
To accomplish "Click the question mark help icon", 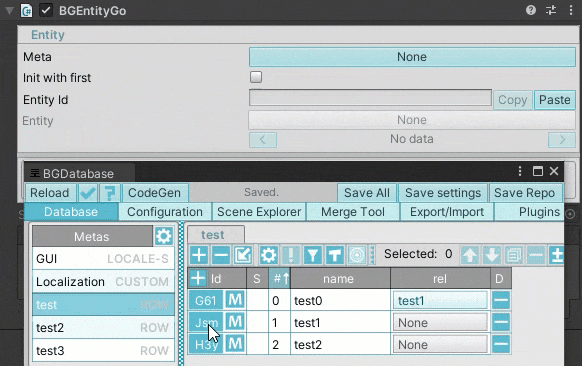I will pos(110,193).
